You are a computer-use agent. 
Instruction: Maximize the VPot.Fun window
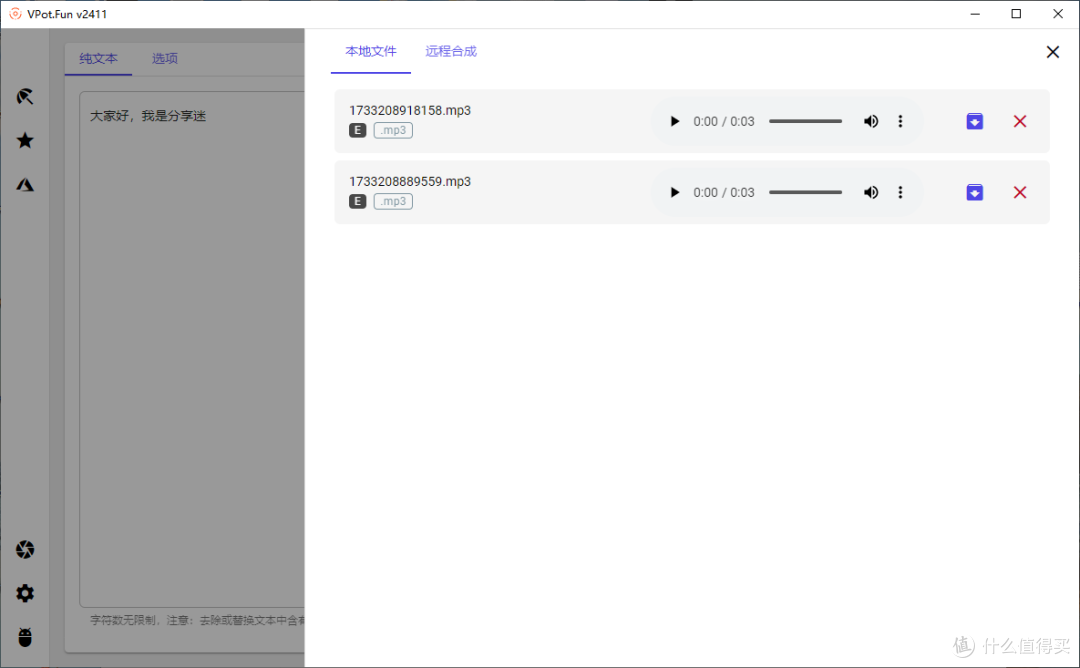pyautogui.click(x=1016, y=14)
